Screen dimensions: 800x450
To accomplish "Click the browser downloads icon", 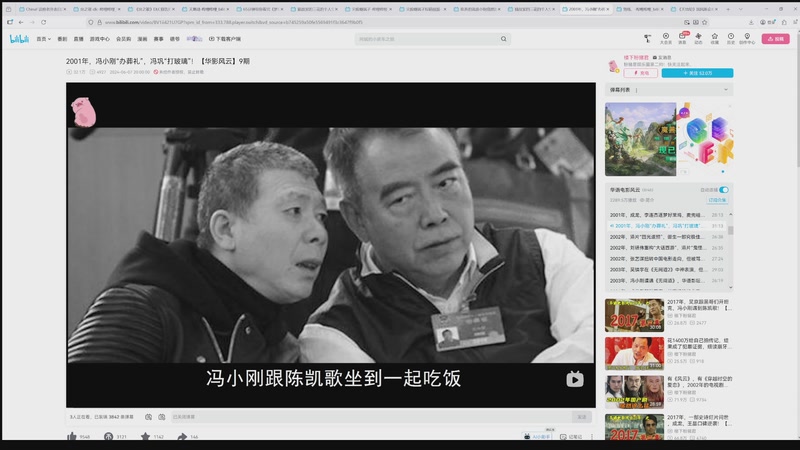I will [751, 22].
